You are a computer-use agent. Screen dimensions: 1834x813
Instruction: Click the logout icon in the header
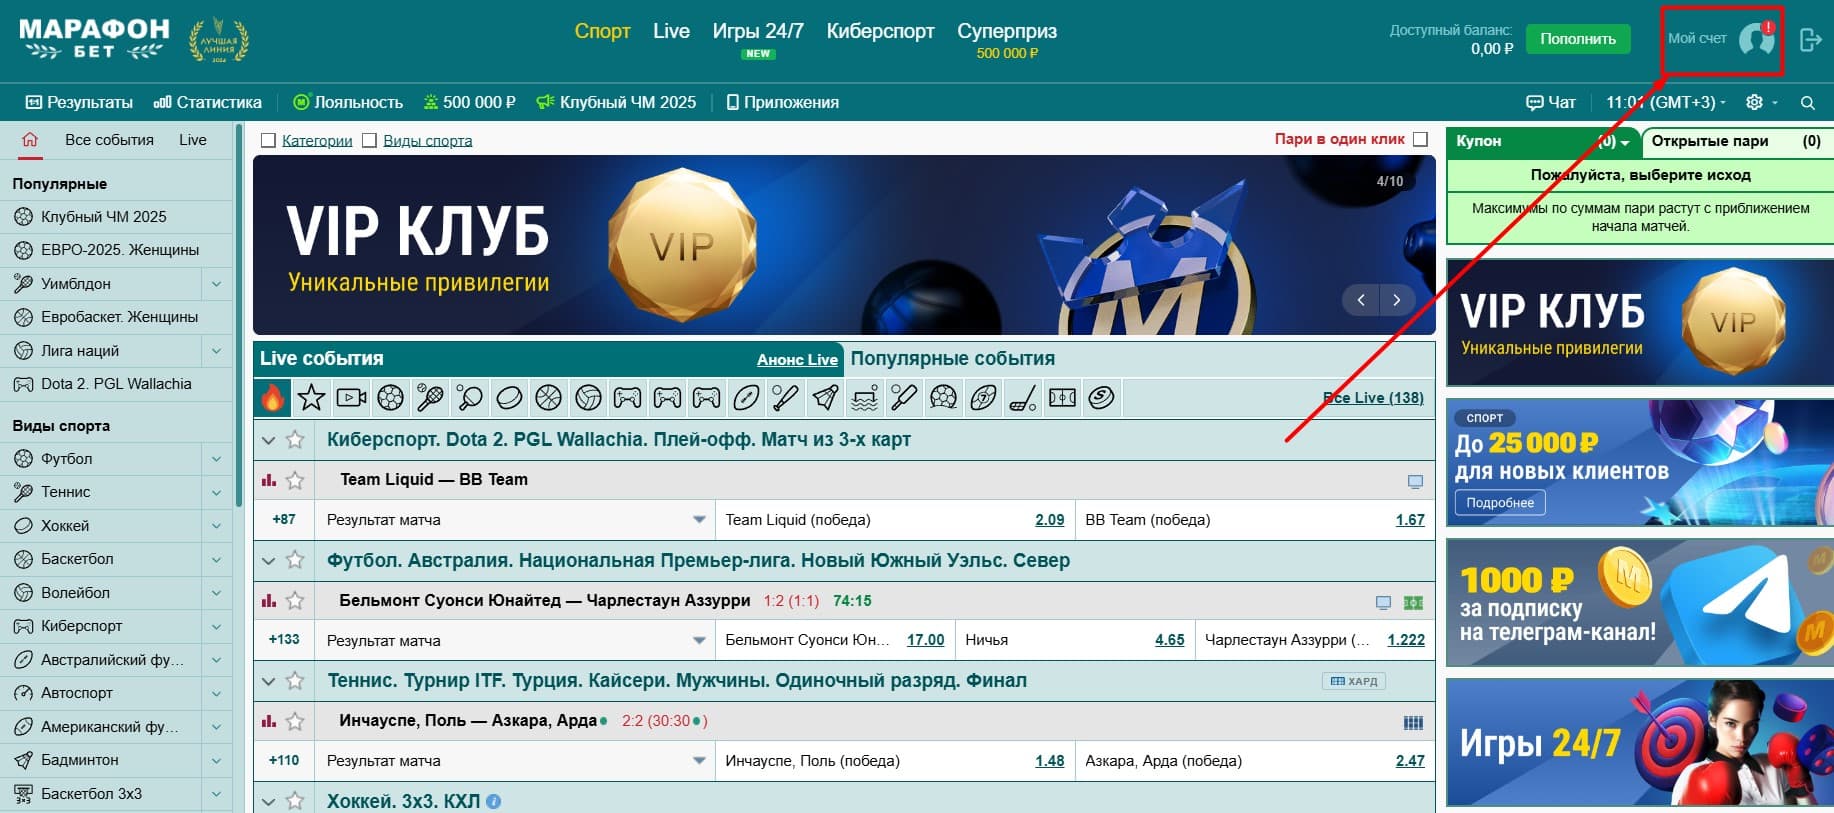1810,40
